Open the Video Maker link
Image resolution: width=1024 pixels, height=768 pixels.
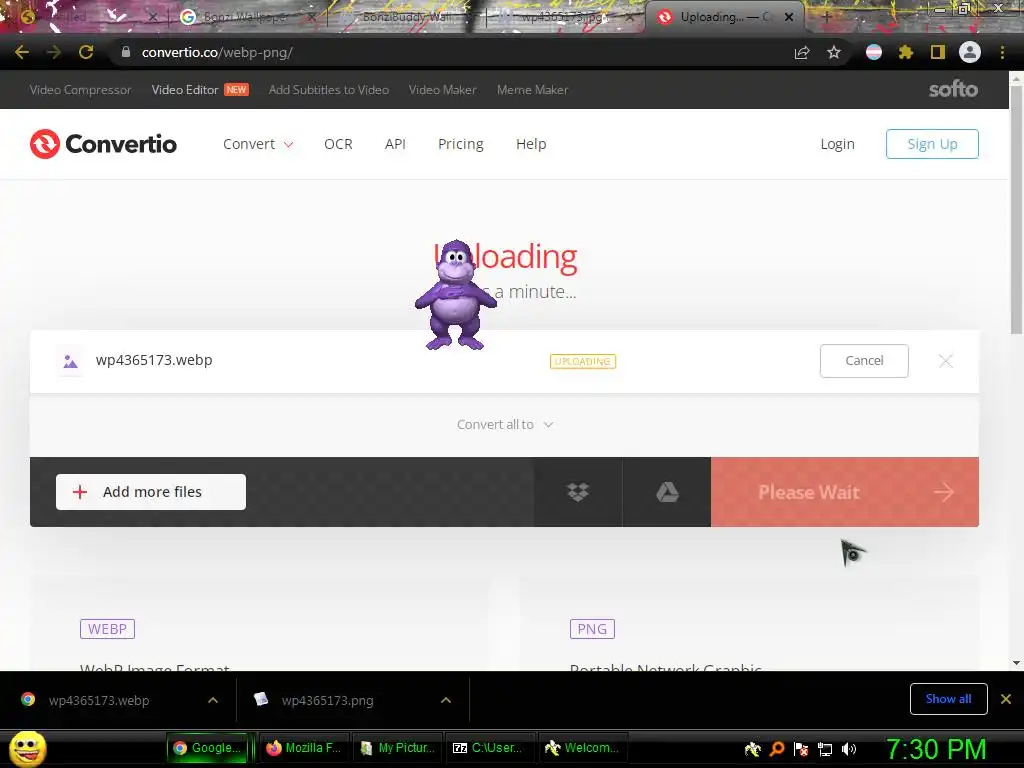point(442,89)
